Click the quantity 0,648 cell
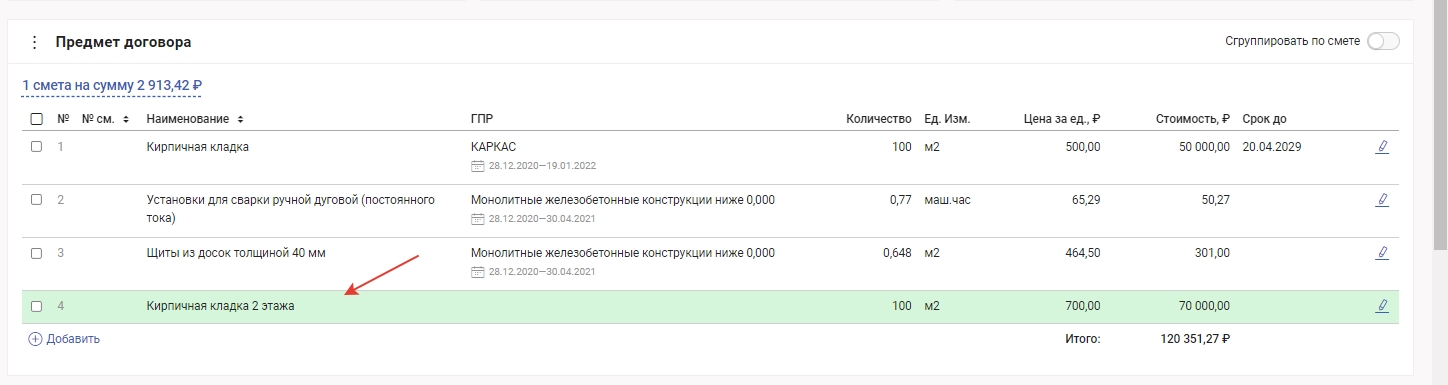The image size is (1448, 385). (x=897, y=253)
